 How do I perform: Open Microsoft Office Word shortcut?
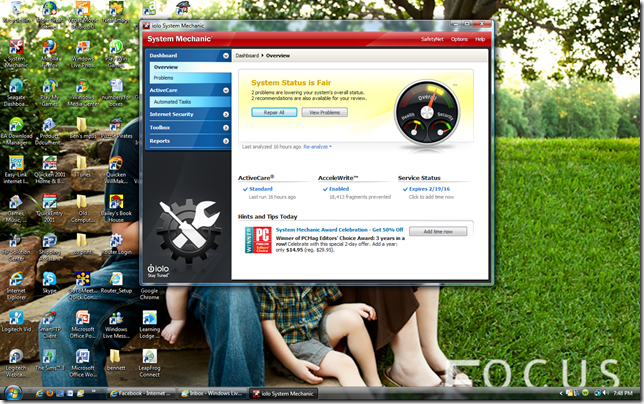point(83,363)
